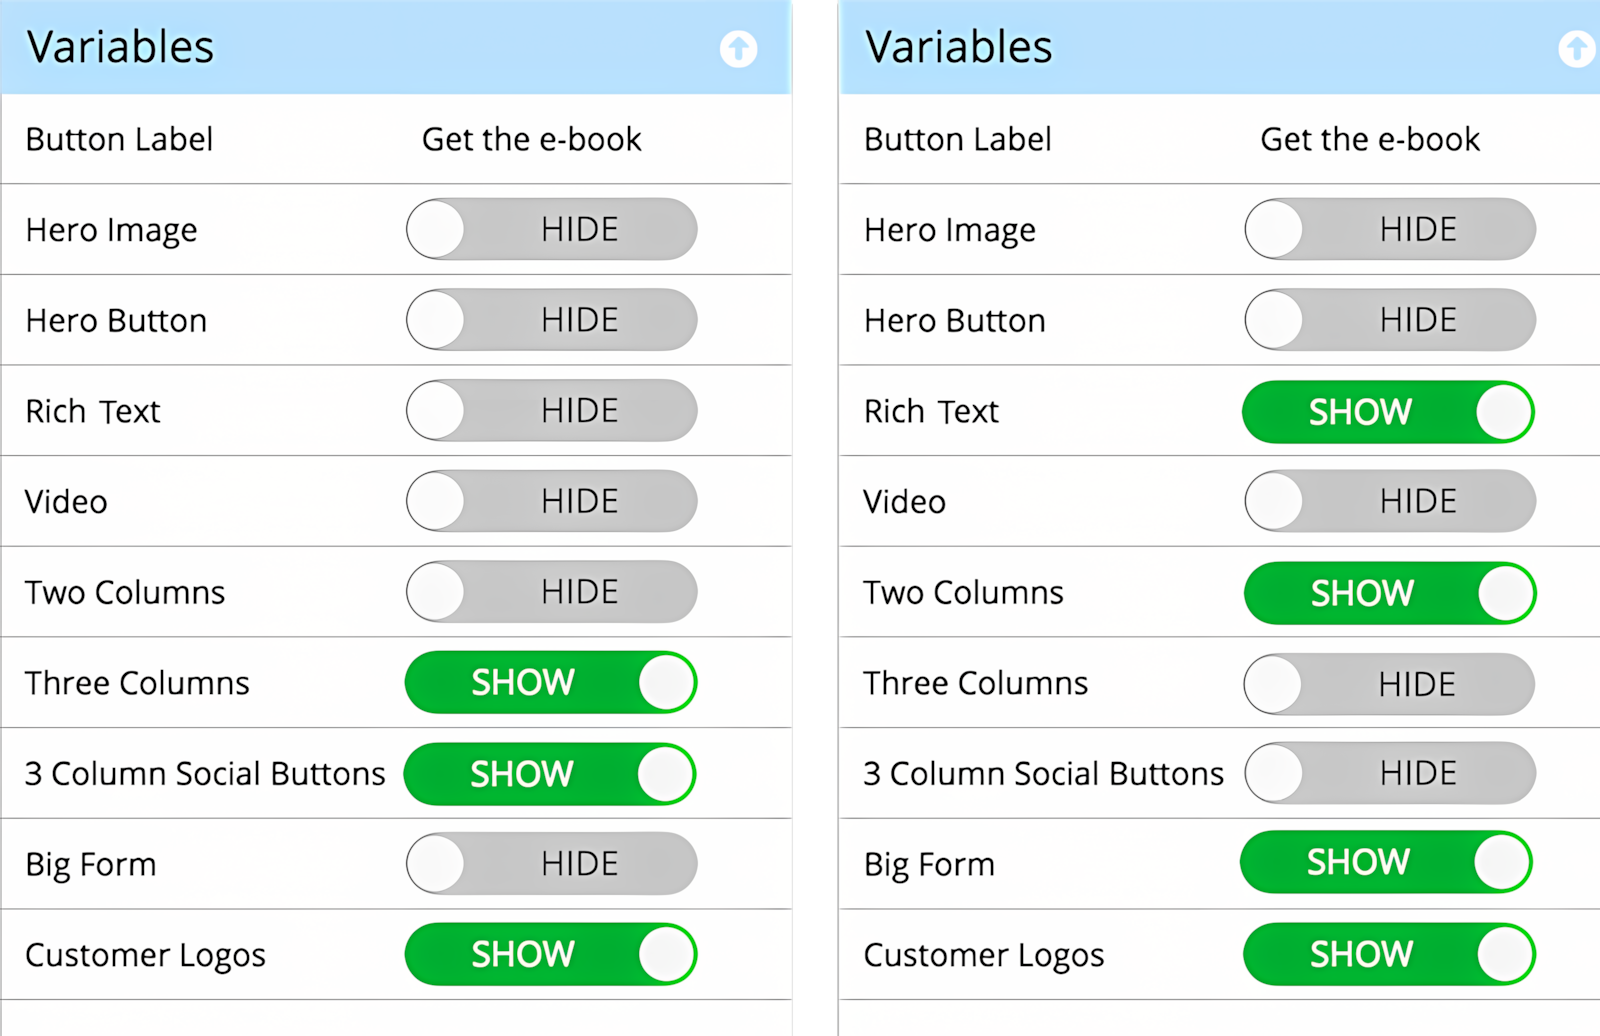Click the Get the e-book button label value on the left
This screenshot has width=1600, height=1036.
pos(531,139)
